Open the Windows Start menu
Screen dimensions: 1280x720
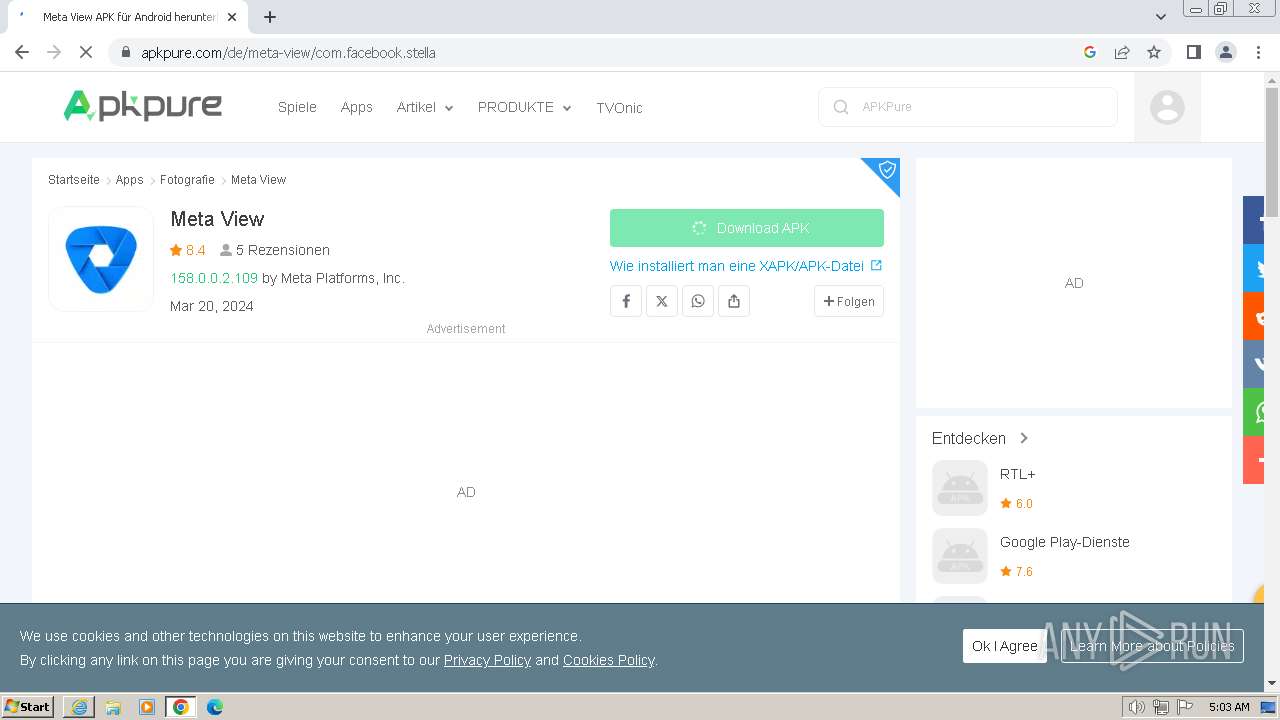point(28,707)
